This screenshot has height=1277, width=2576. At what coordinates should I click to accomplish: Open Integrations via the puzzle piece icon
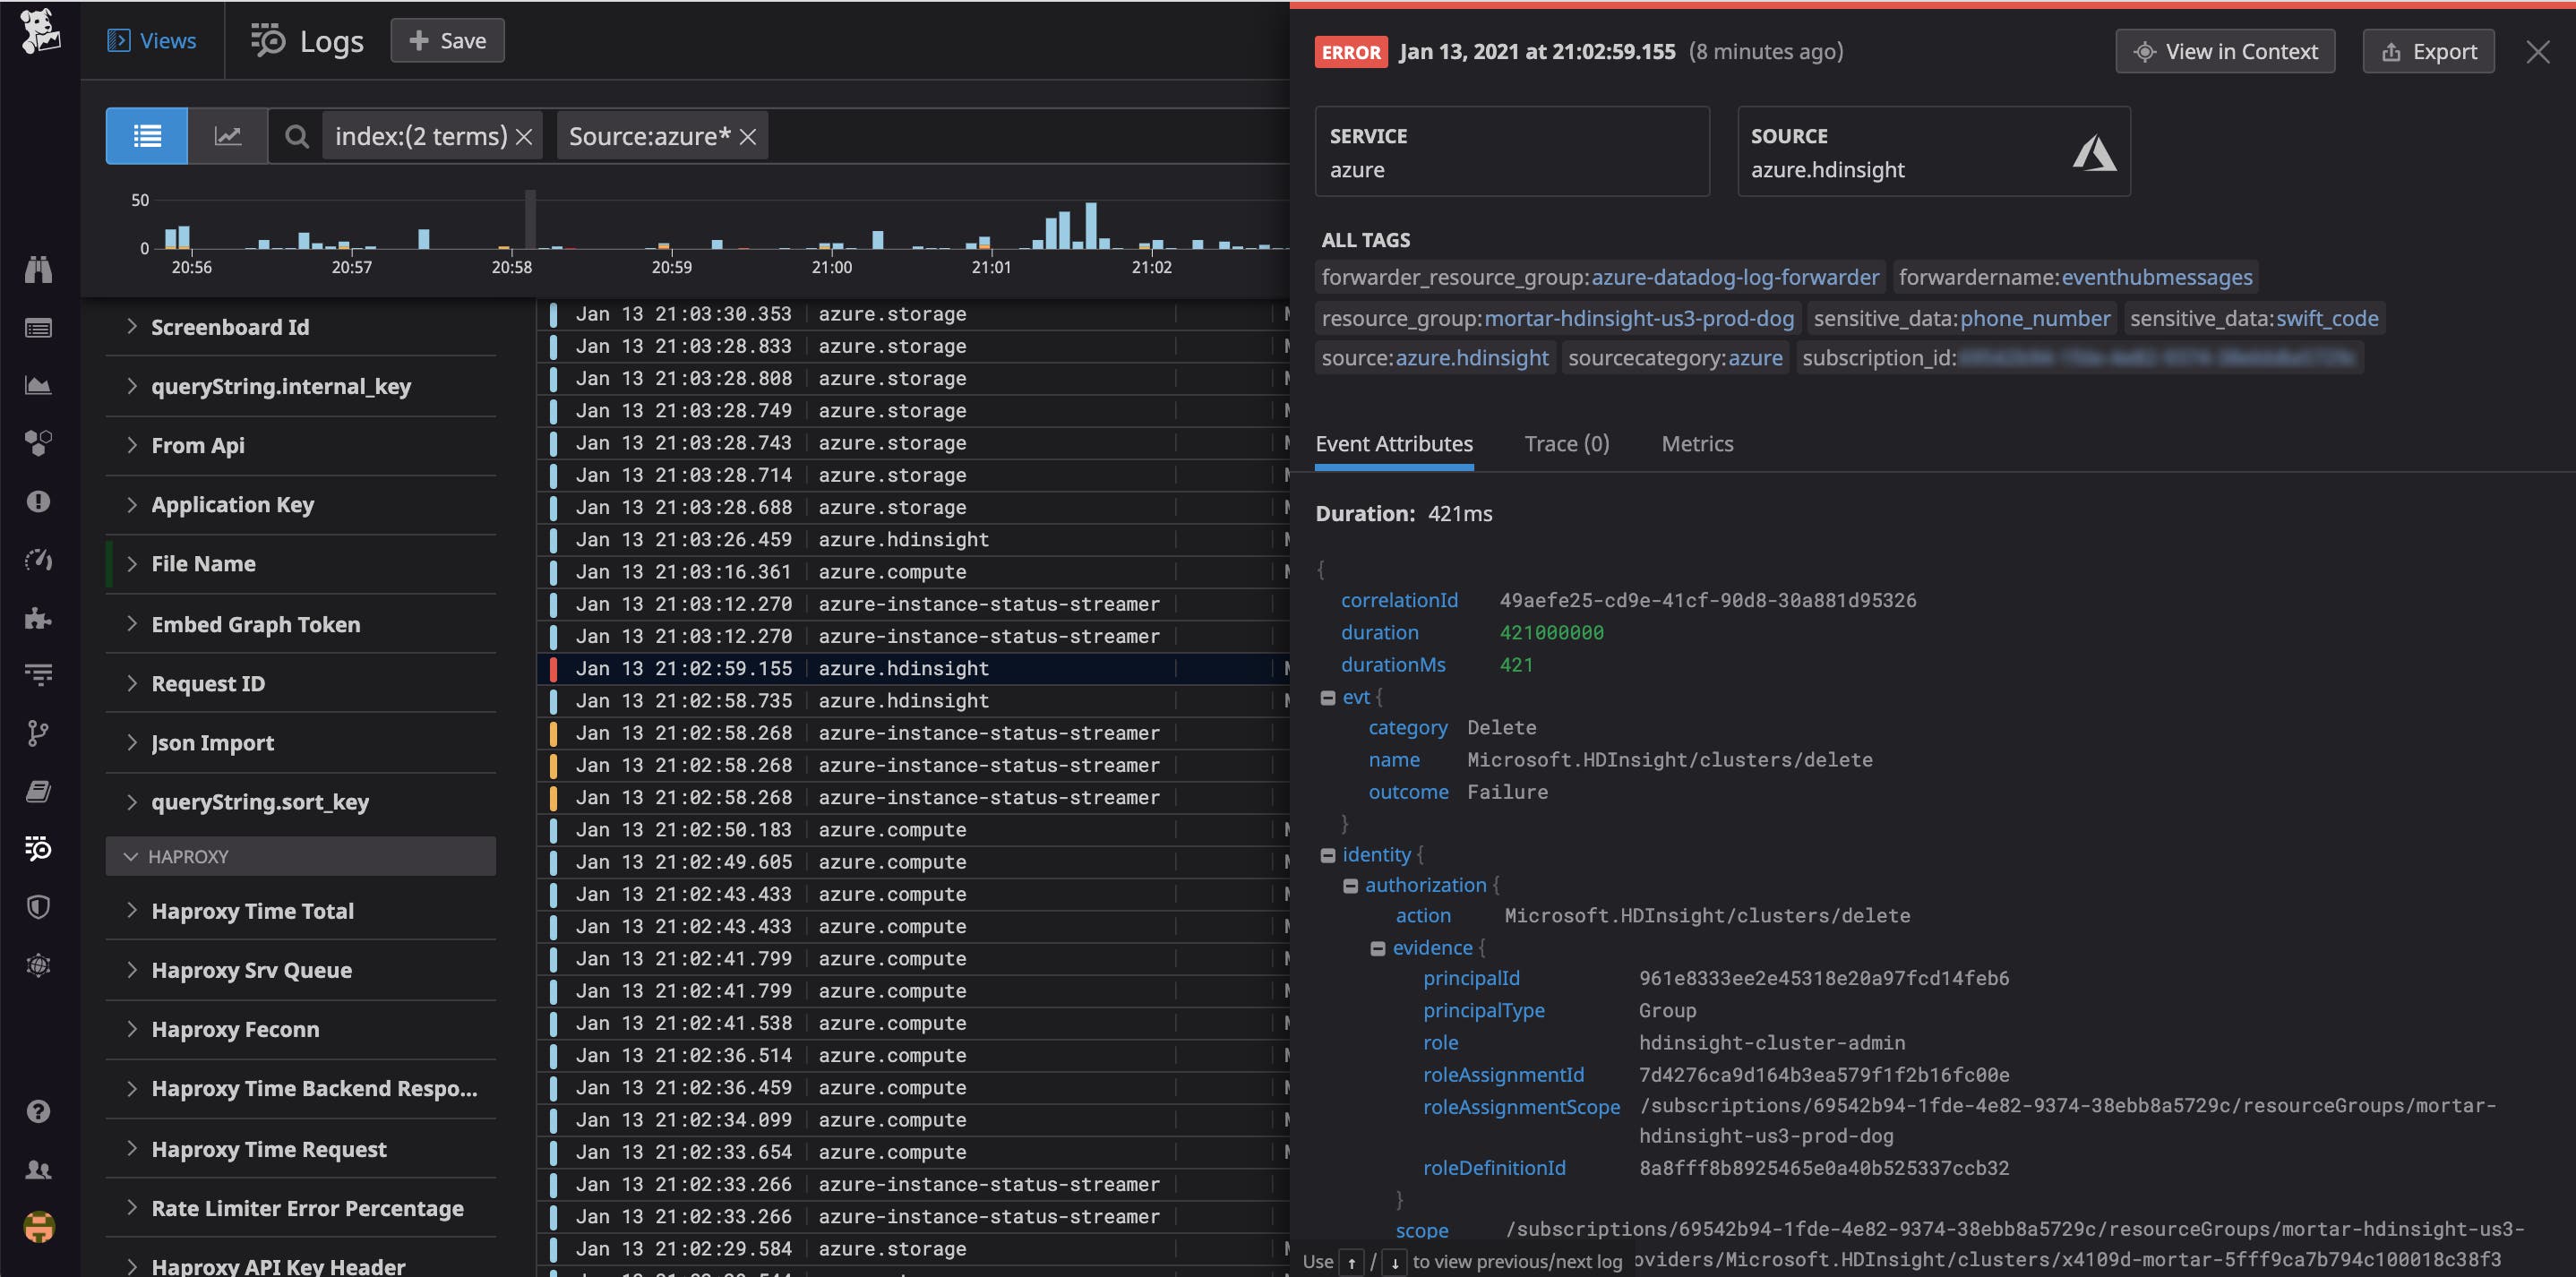(38, 618)
